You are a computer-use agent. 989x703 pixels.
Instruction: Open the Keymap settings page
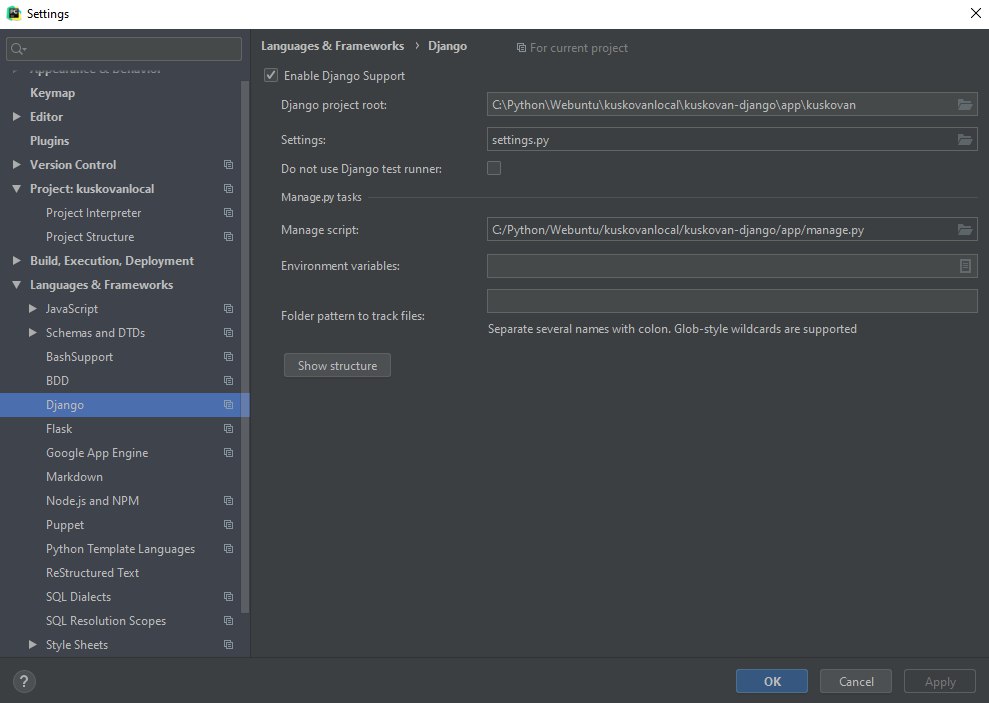coord(52,93)
